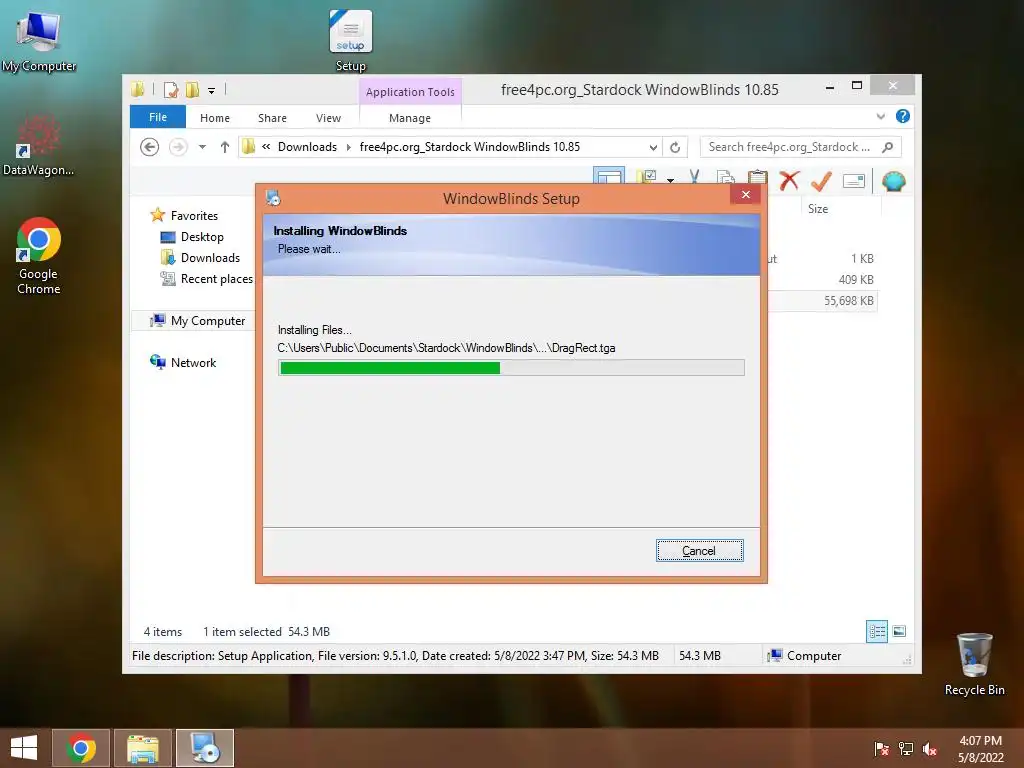
Task: Click the 1 KB file size cell
Action: tap(862, 259)
